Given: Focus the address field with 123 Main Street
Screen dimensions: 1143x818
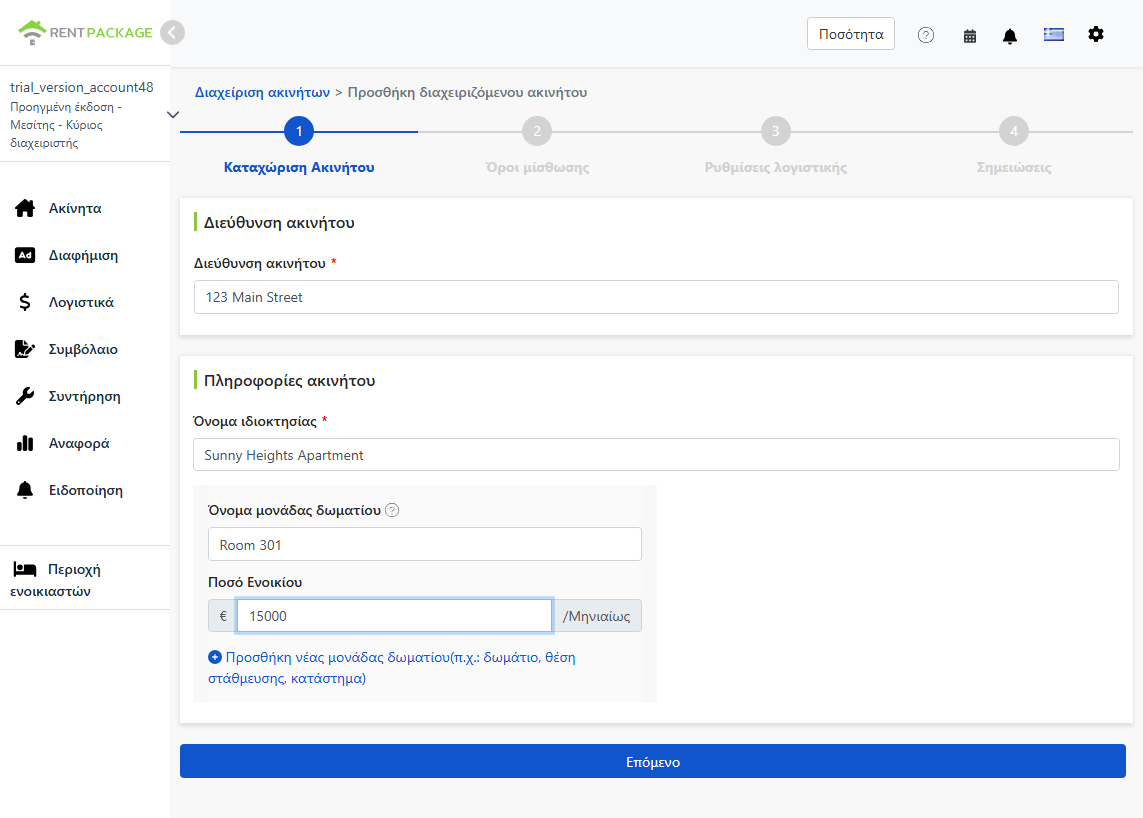Looking at the screenshot, I should (x=656, y=297).
